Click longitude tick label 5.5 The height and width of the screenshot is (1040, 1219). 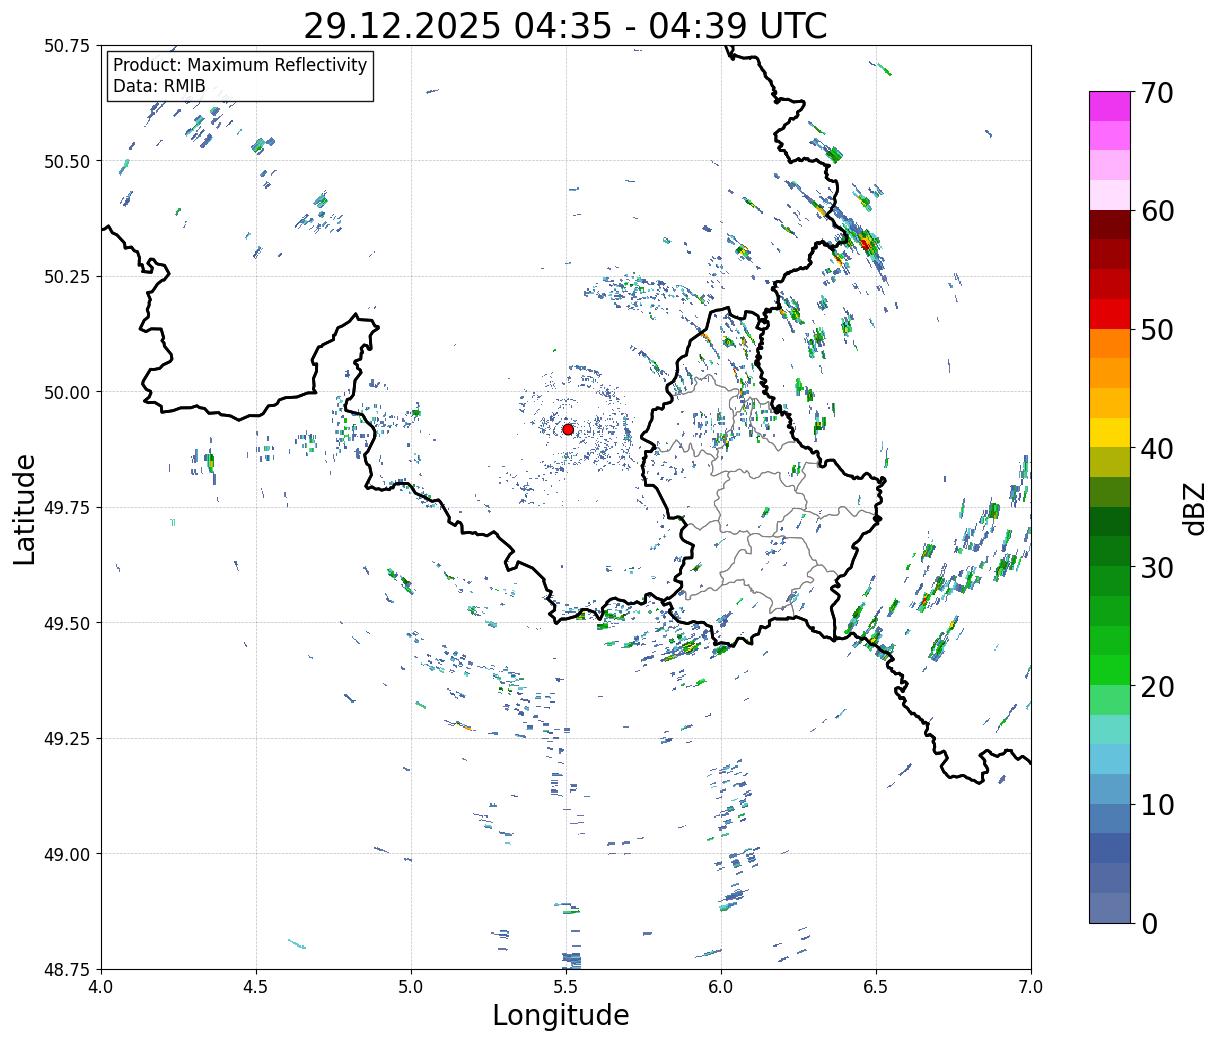(x=566, y=987)
